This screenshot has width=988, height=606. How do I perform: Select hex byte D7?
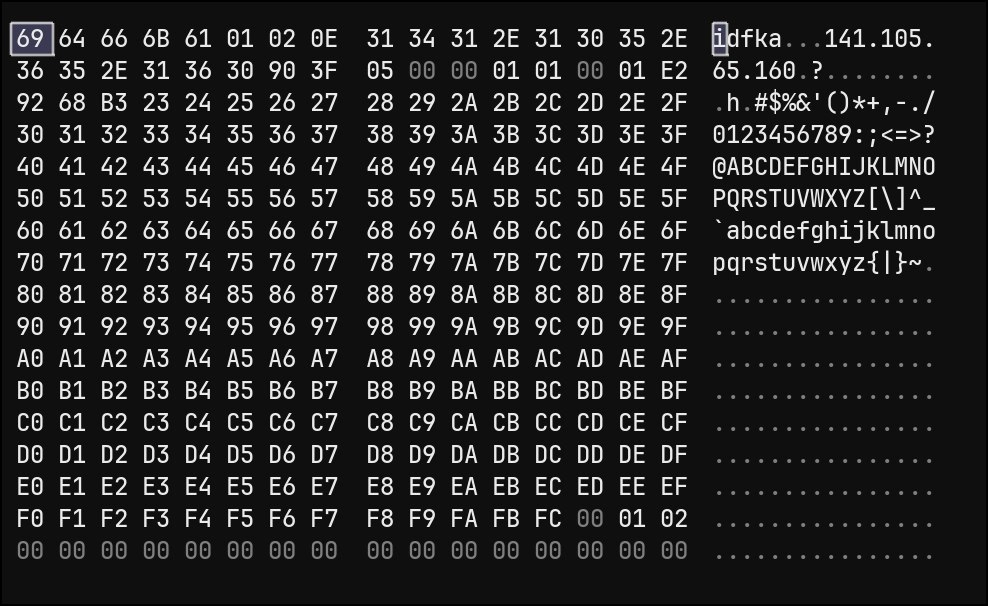323,455
